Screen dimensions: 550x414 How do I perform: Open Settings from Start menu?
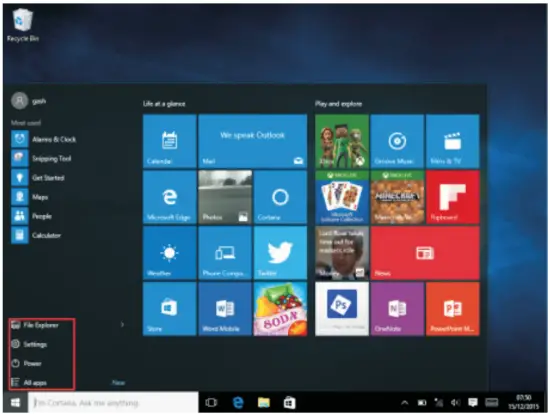click(29, 344)
